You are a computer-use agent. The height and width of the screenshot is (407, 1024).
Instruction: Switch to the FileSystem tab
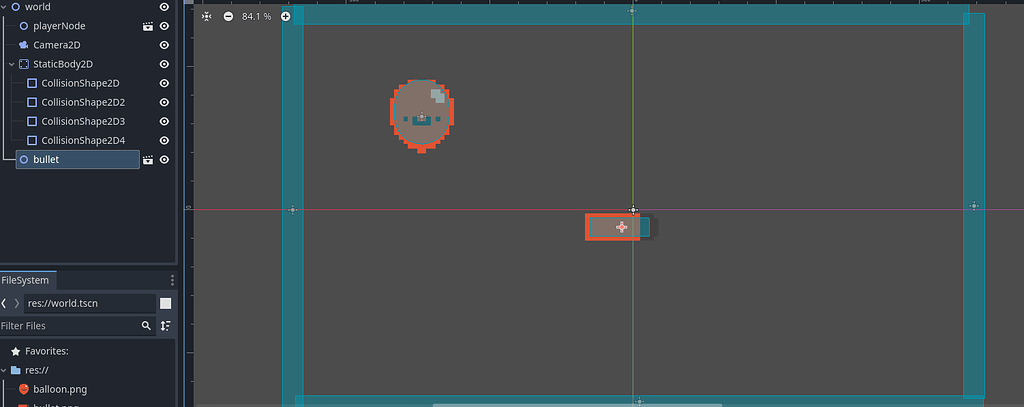coord(25,280)
